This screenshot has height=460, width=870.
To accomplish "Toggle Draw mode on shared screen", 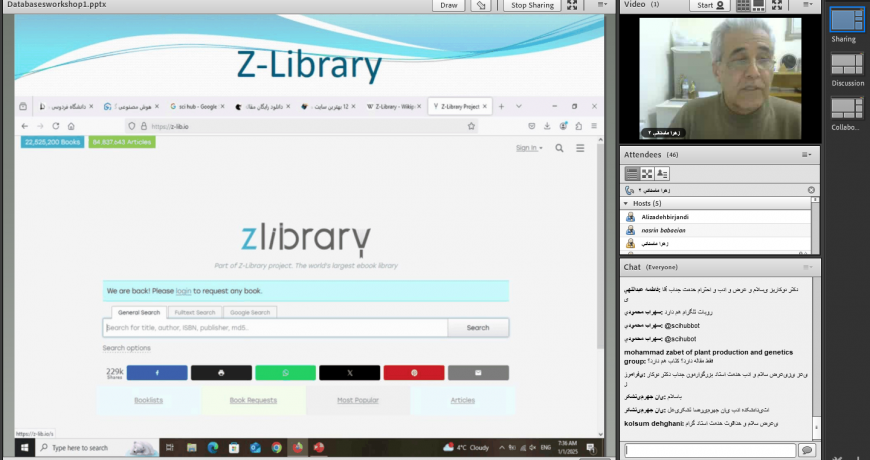I will pyautogui.click(x=449, y=5).
